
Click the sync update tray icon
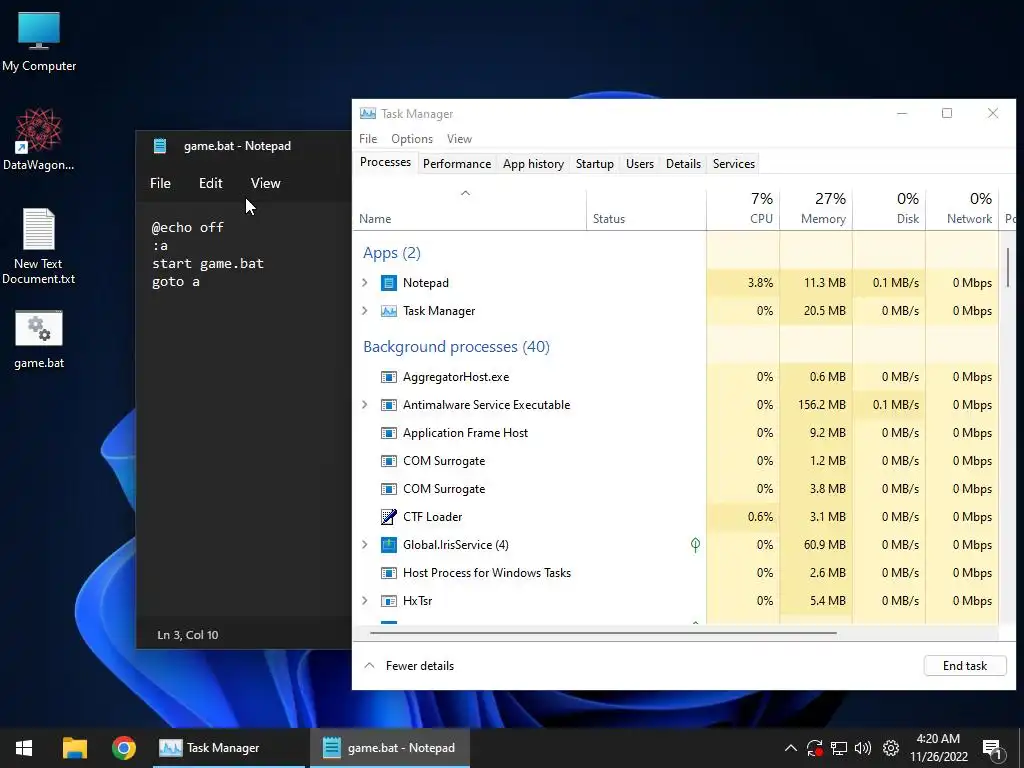pos(814,748)
